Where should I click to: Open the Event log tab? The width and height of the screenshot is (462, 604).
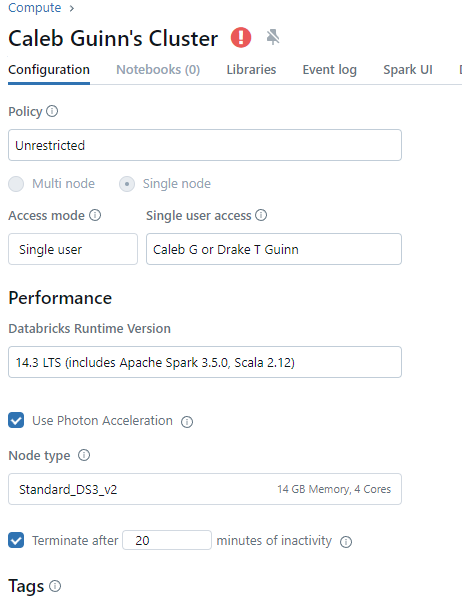click(329, 70)
